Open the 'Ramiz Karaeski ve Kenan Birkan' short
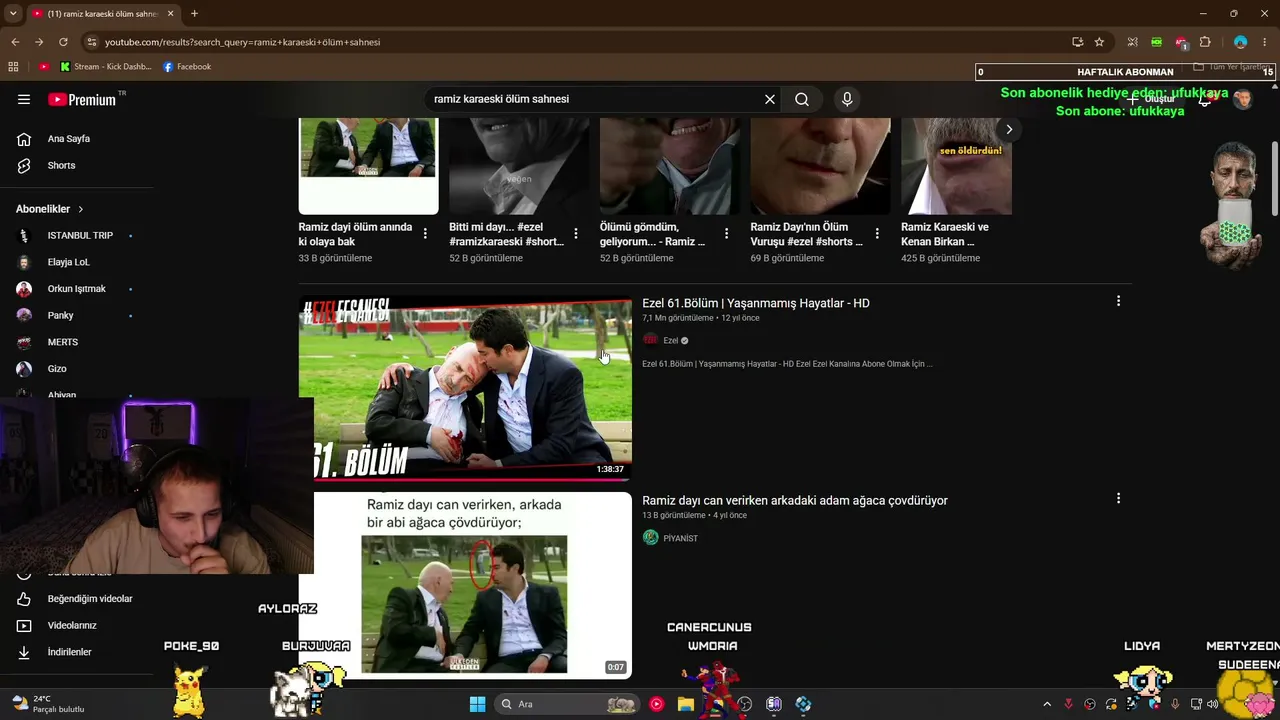This screenshot has height=720, width=1280. pyautogui.click(x=957, y=166)
